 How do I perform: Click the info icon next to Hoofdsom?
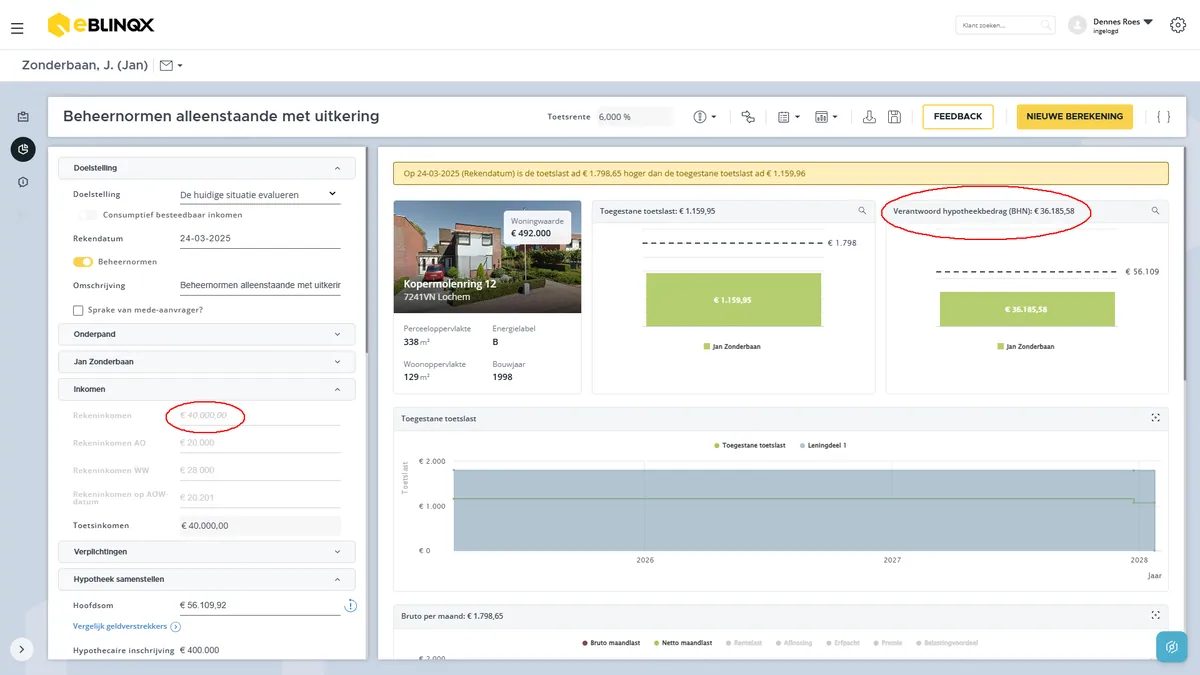351,605
